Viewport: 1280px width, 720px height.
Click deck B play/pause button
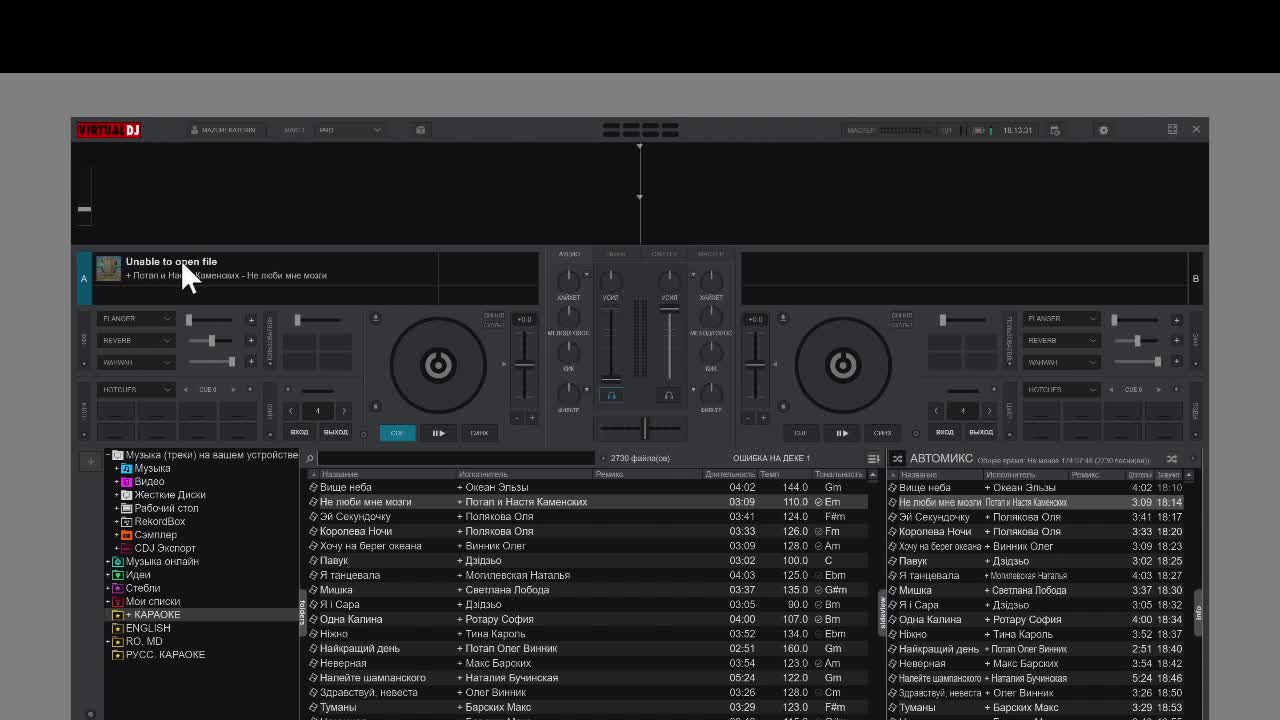coord(842,433)
